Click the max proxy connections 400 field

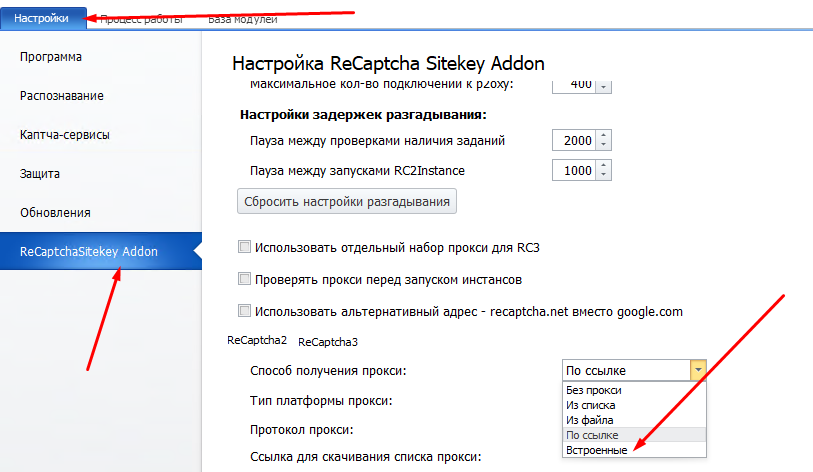point(574,86)
